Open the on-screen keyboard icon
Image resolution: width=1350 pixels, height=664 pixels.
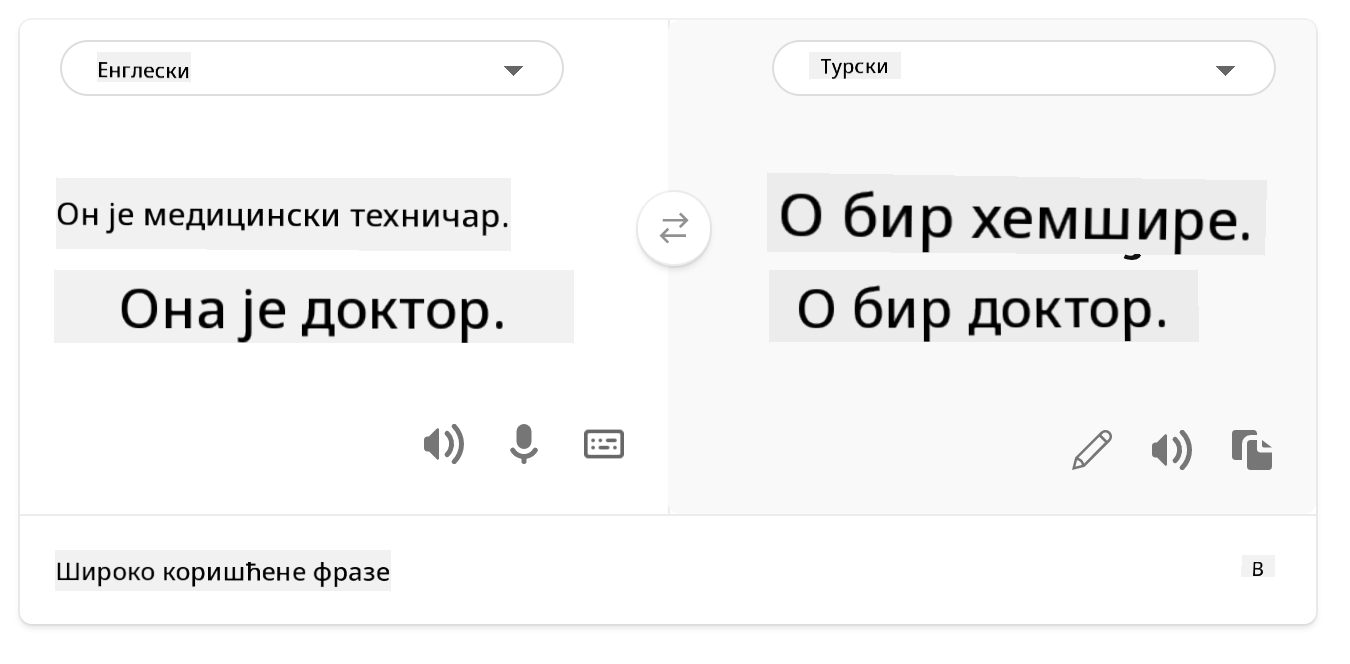click(604, 443)
